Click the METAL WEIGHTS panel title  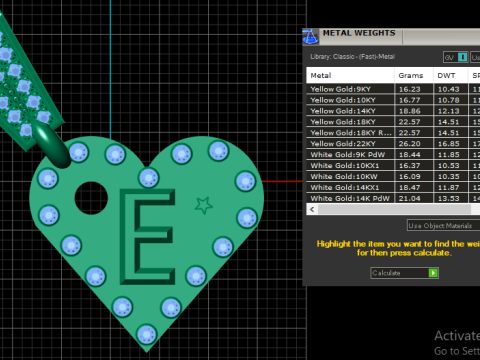pyautogui.click(x=359, y=33)
